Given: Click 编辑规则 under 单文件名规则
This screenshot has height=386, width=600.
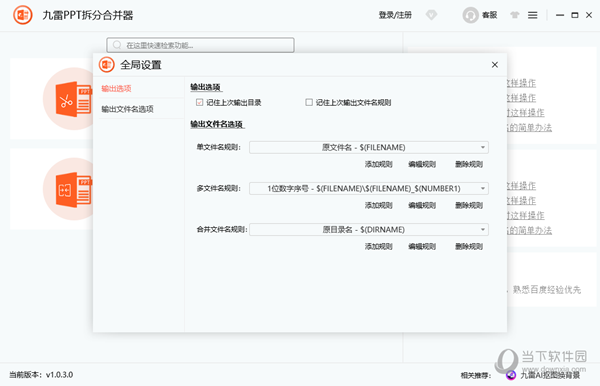Looking at the screenshot, I should coord(422,164).
